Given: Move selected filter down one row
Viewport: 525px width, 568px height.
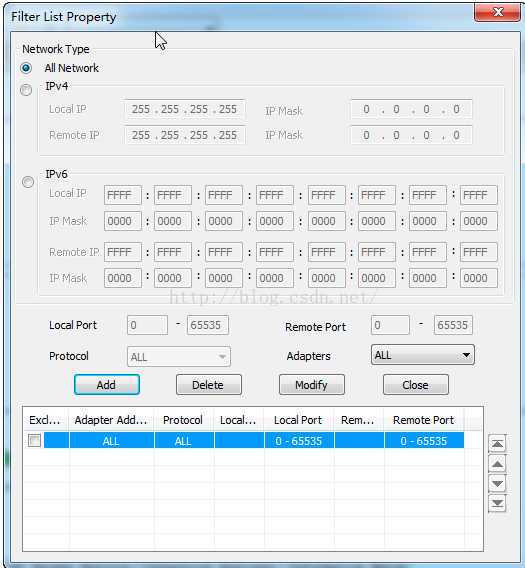Looking at the screenshot, I should click(x=497, y=483).
